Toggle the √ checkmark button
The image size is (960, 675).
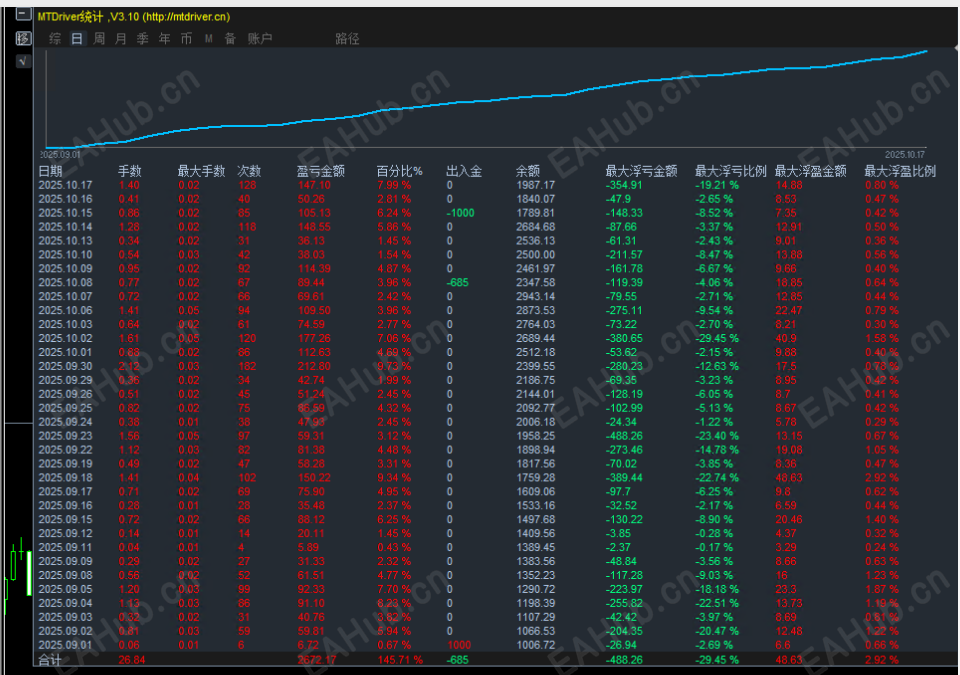point(23,61)
